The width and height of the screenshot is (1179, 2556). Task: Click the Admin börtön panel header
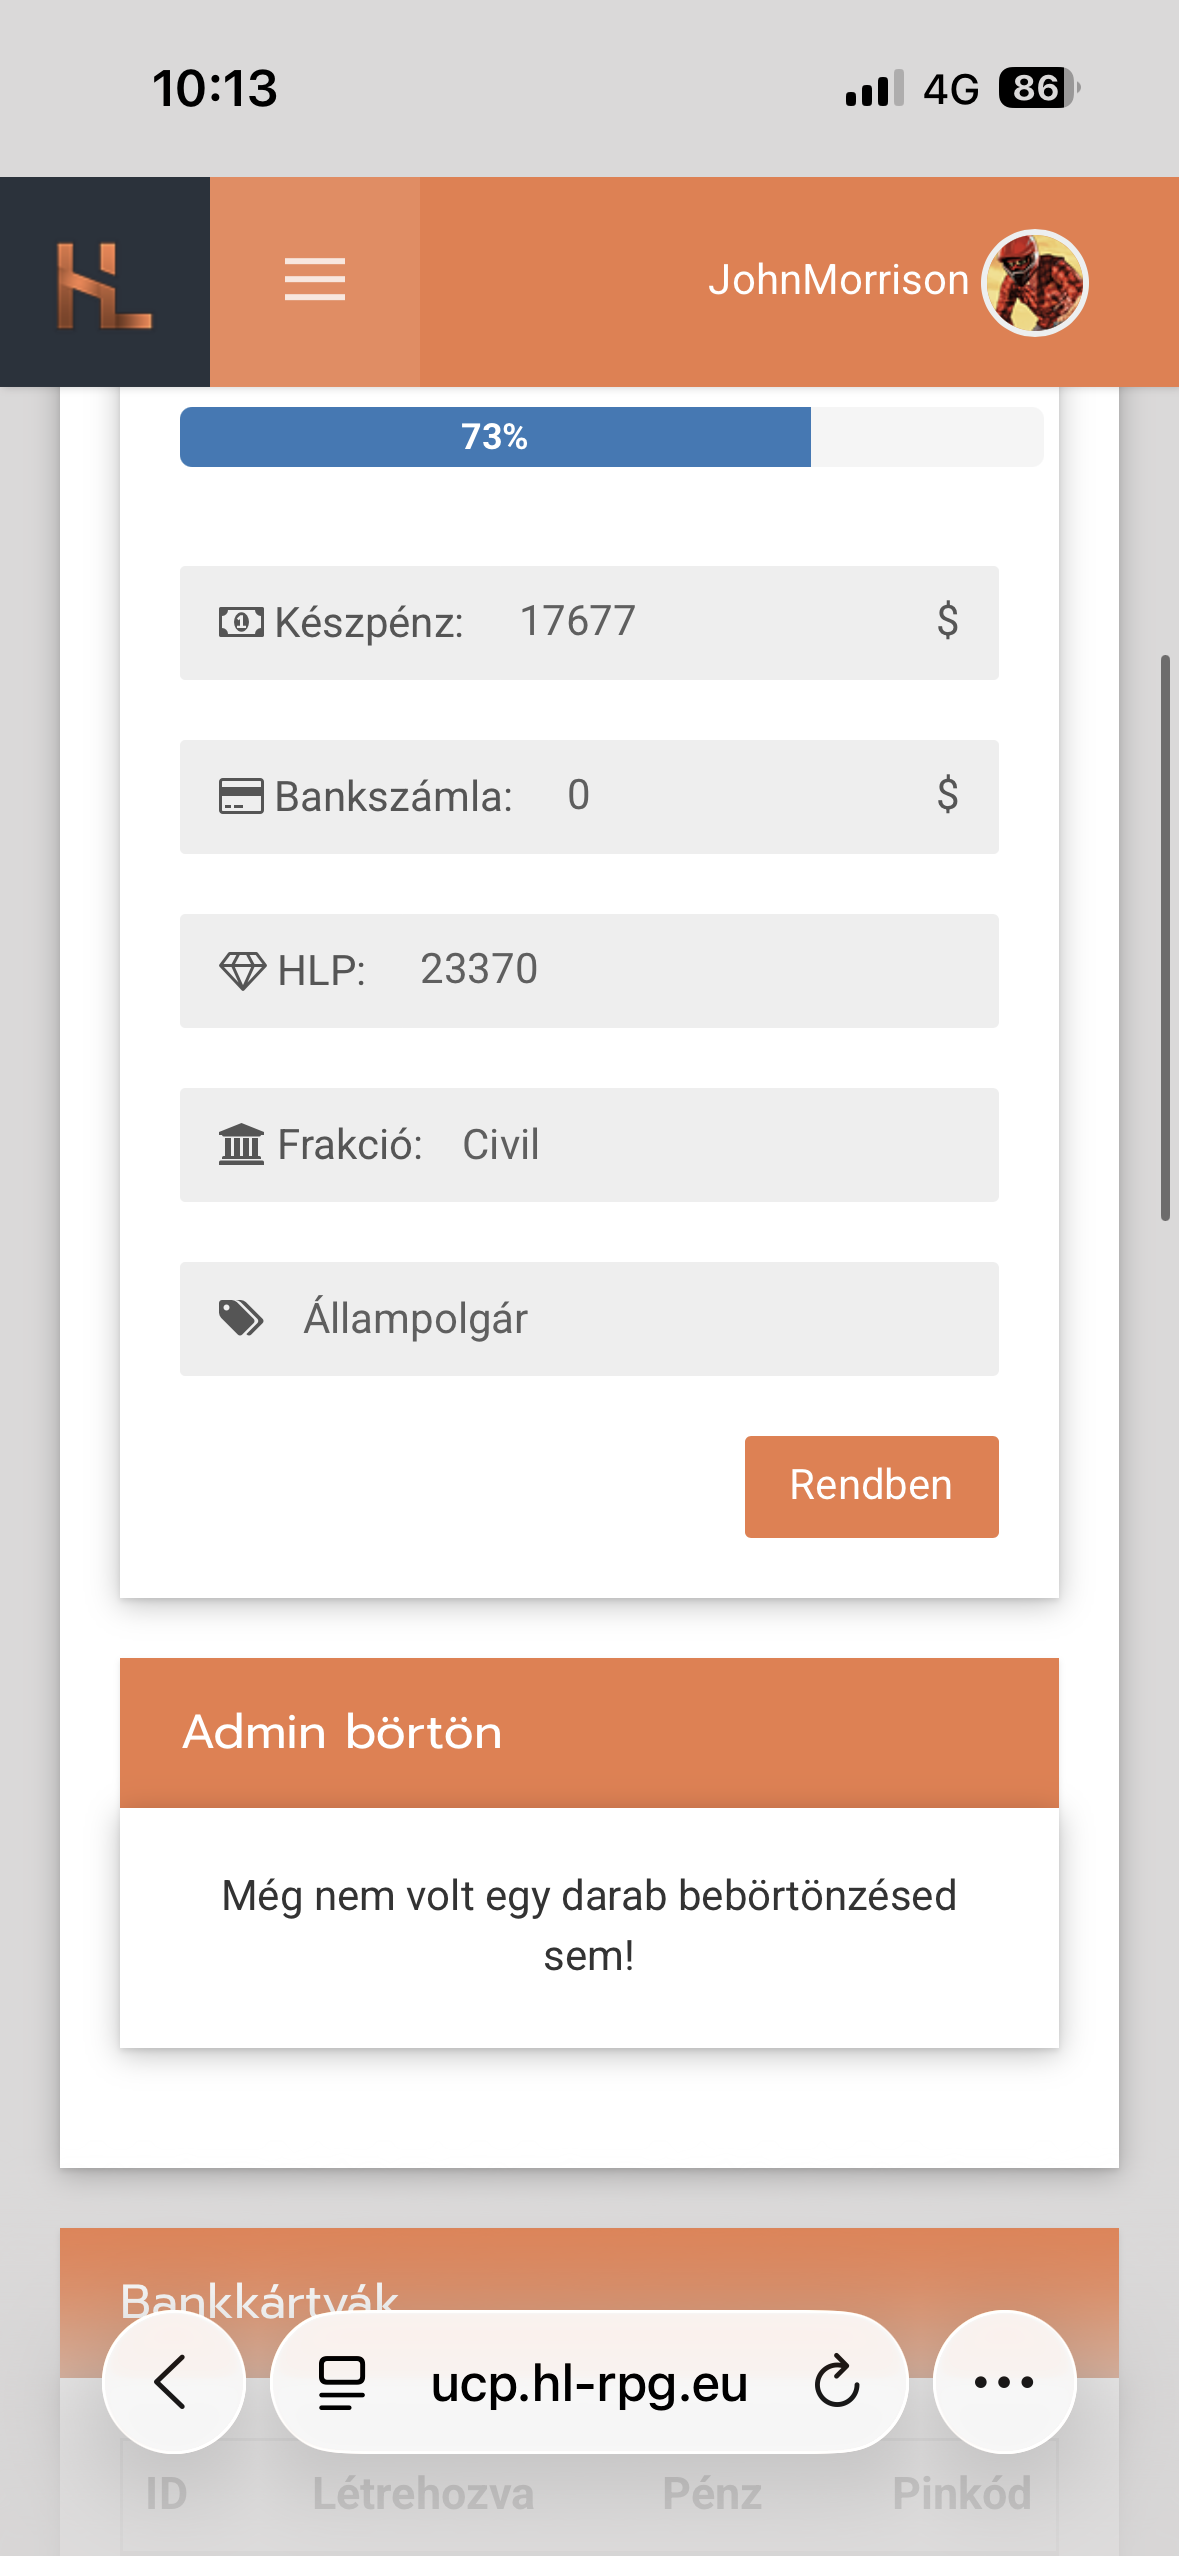click(x=589, y=1732)
